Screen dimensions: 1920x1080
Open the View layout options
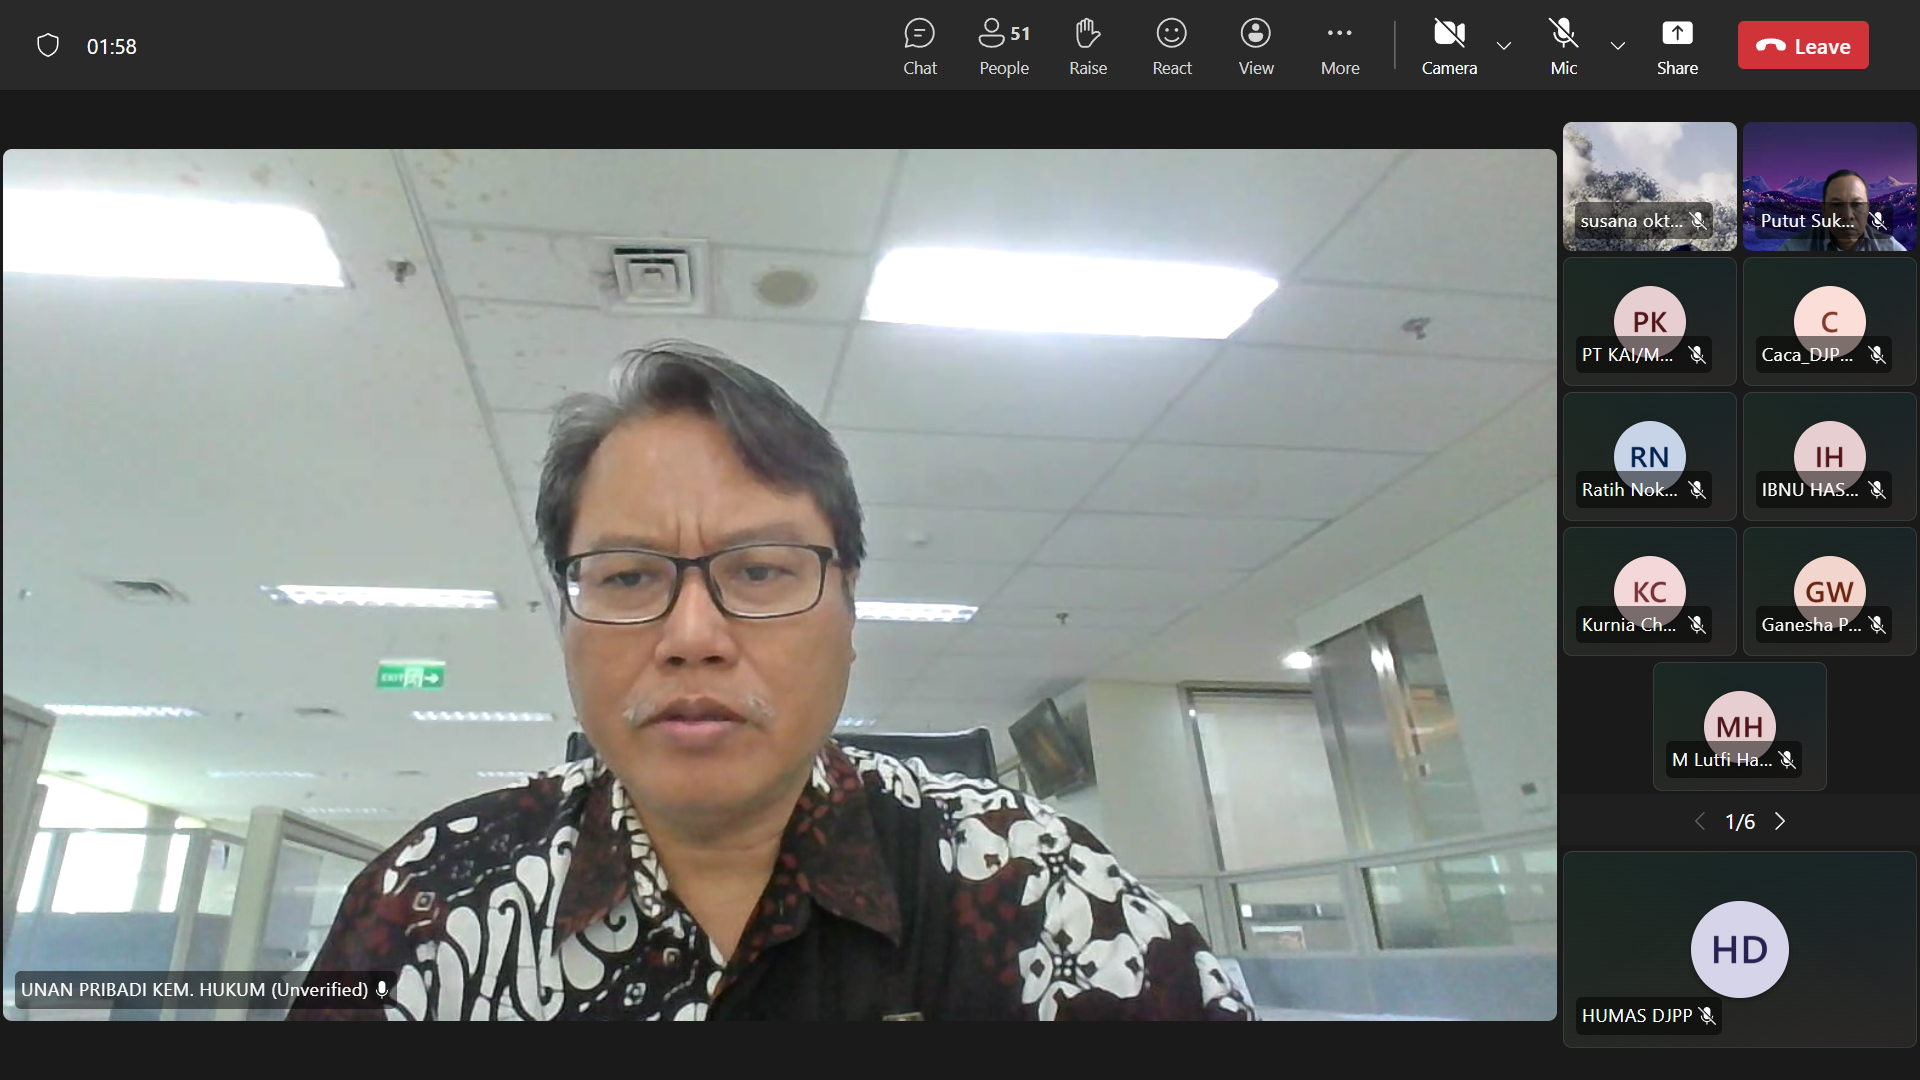tap(1255, 46)
